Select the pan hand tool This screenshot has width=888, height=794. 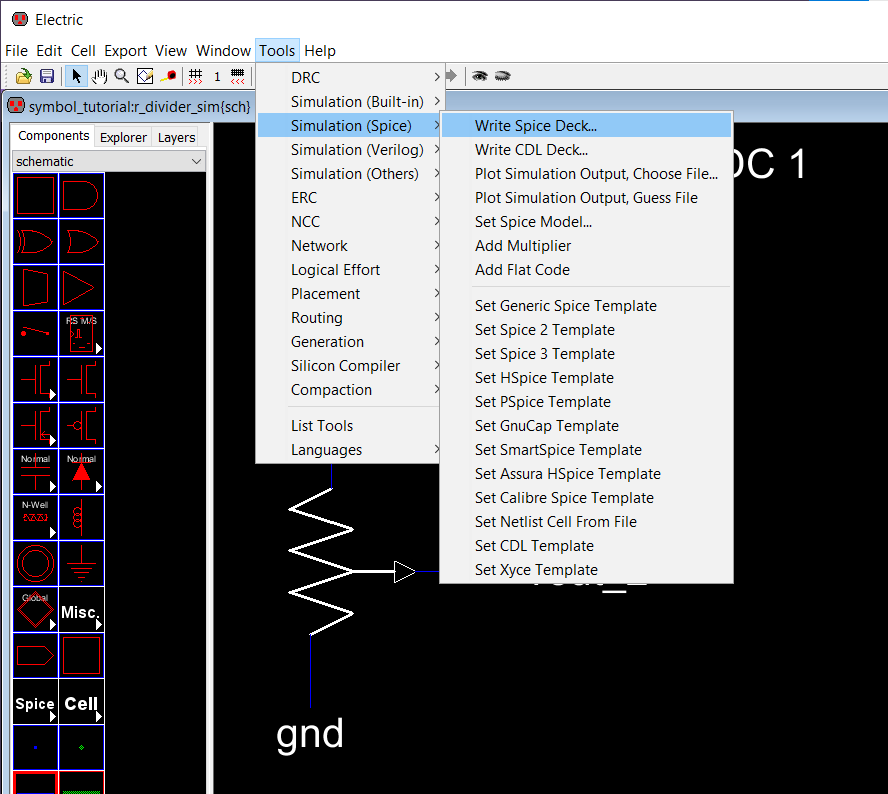click(100, 76)
